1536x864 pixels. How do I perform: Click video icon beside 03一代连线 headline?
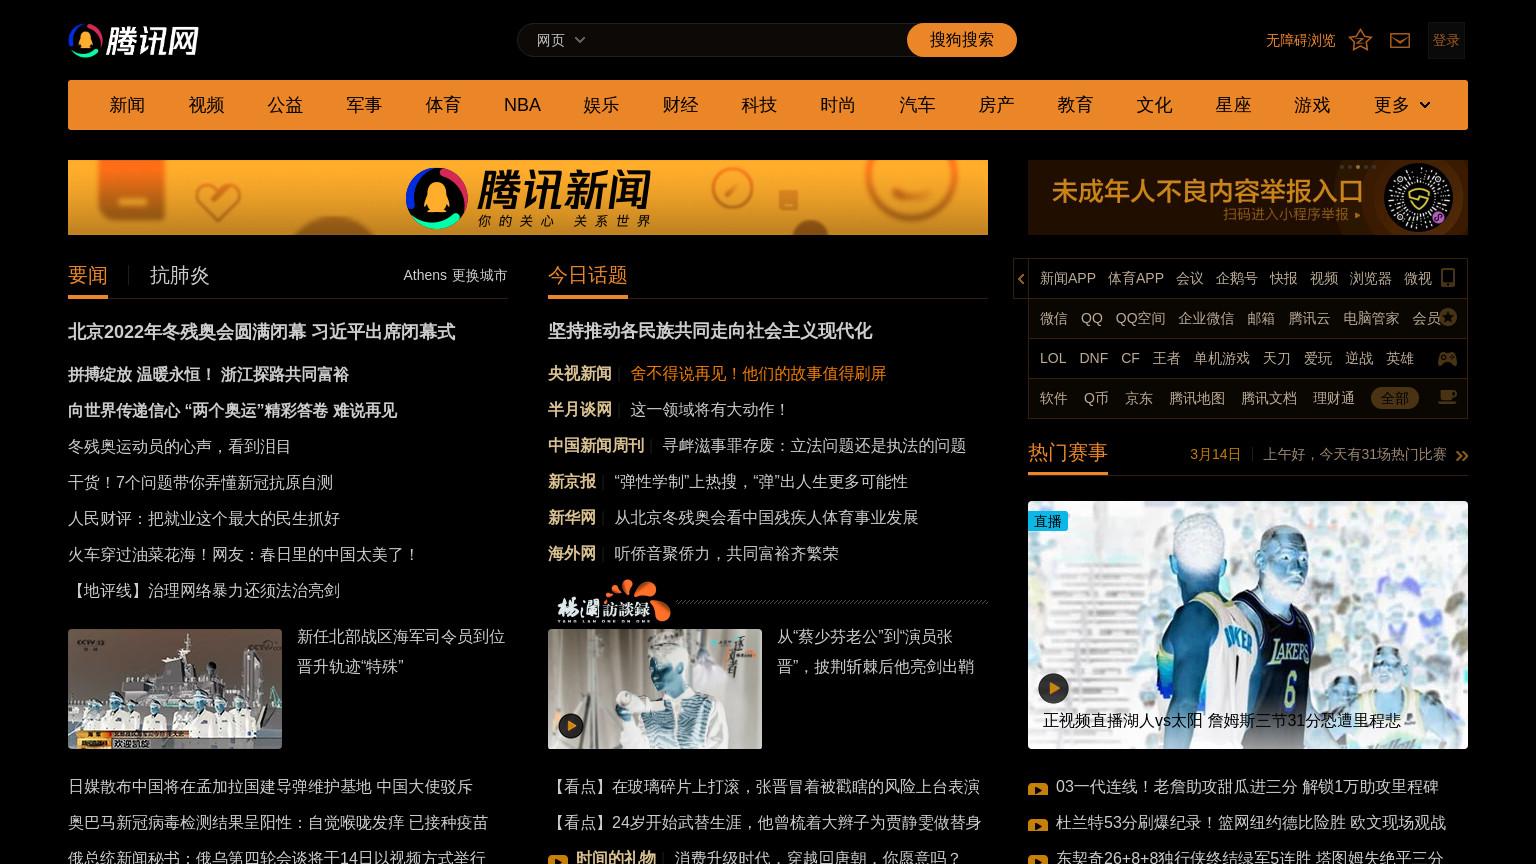coord(1038,789)
